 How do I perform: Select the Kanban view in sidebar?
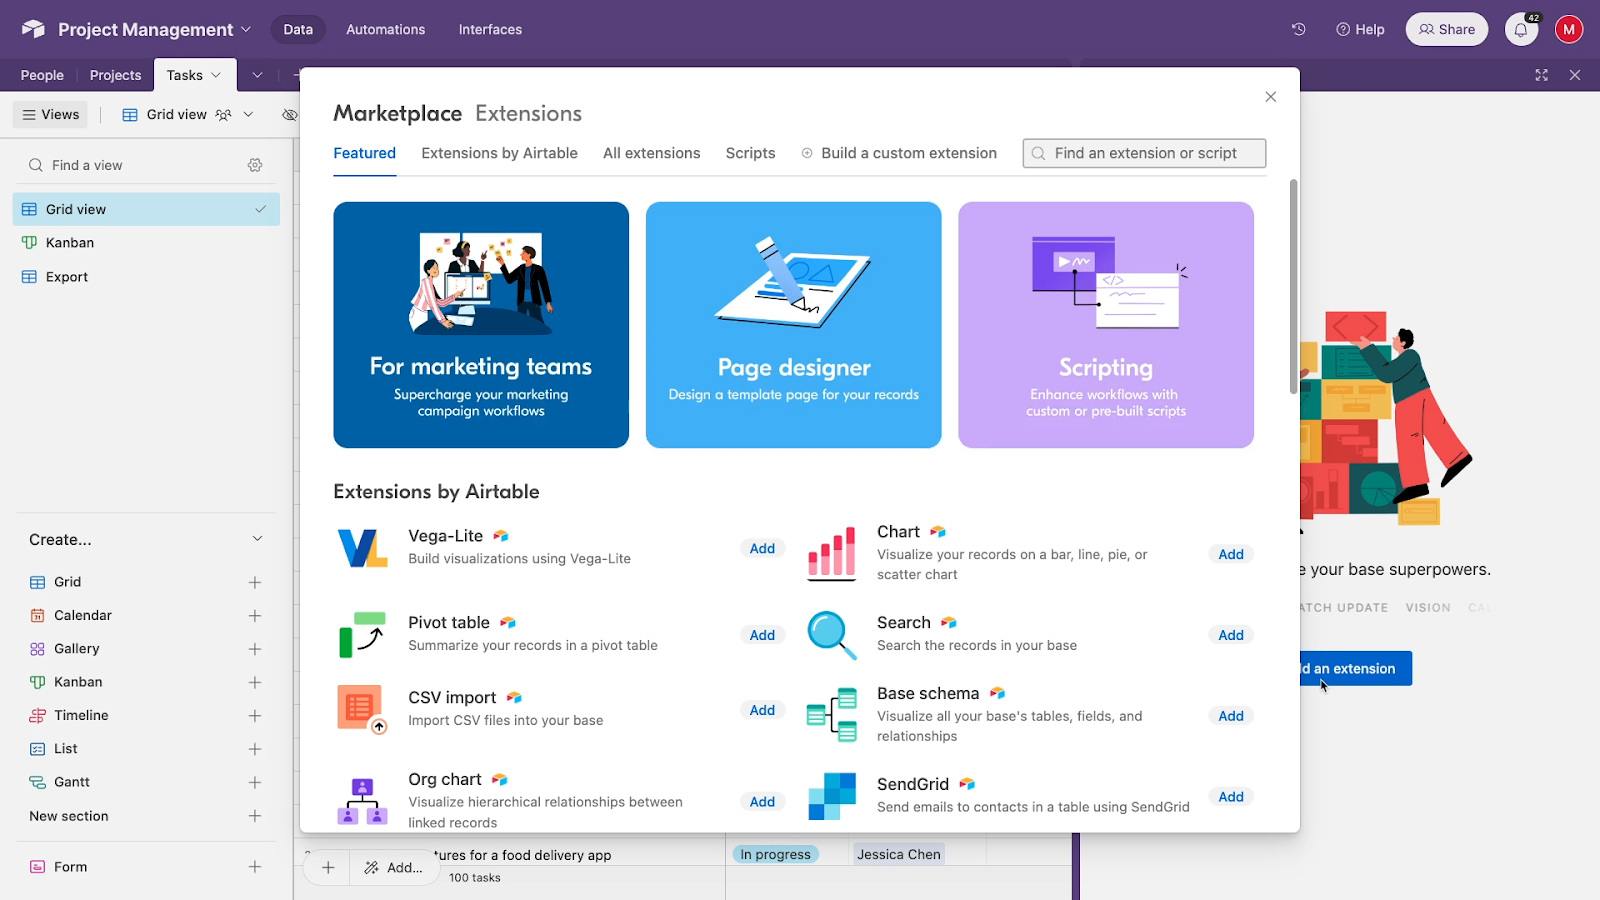146,243
